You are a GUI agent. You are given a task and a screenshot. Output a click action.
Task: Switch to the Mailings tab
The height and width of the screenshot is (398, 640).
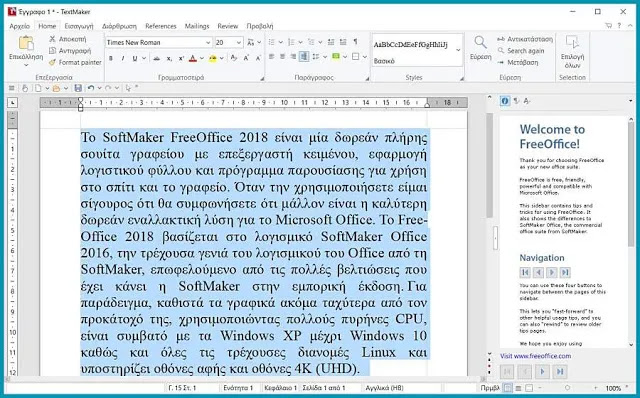[x=197, y=26]
